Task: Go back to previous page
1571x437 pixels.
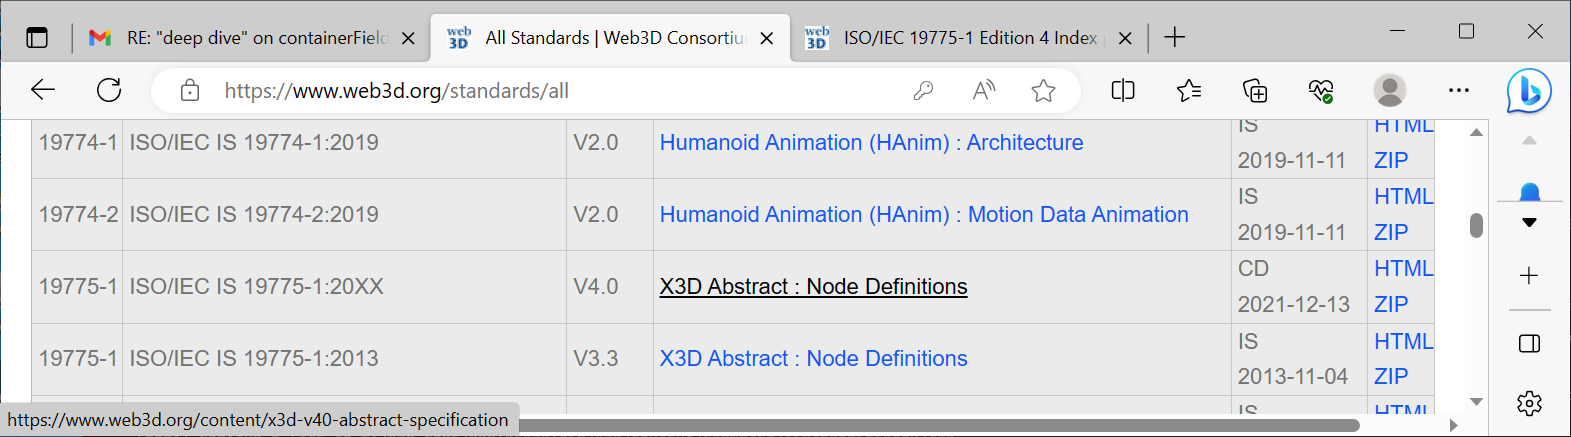Action: pos(43,90)
